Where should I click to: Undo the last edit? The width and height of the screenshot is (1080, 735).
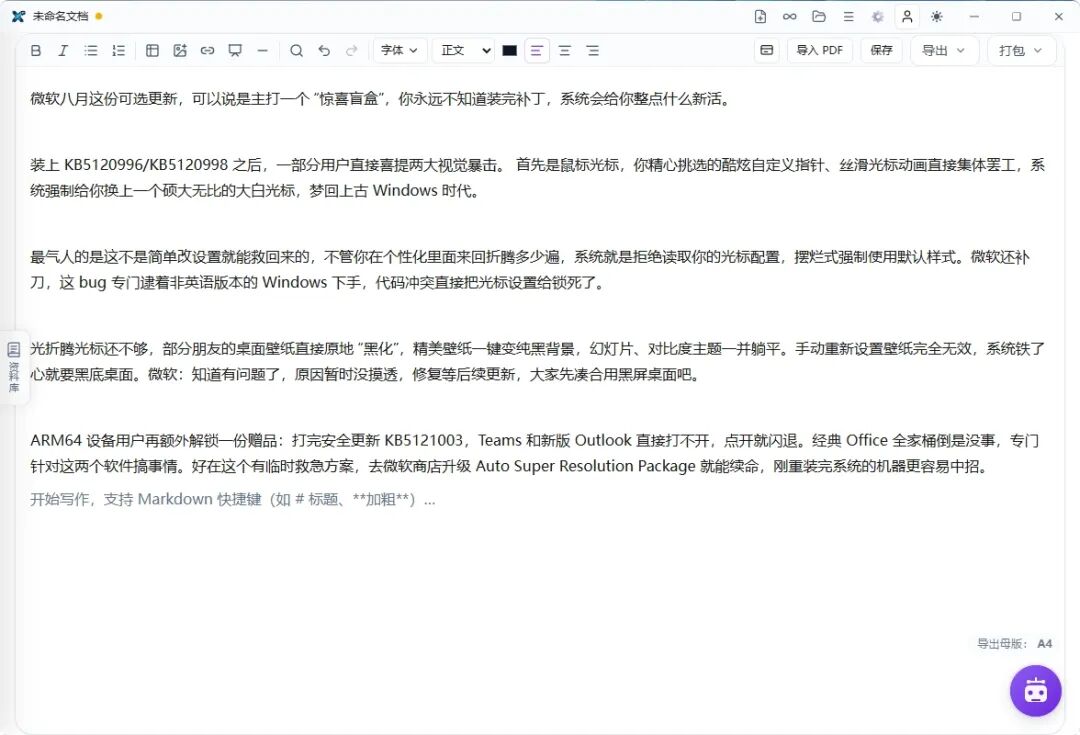pos(324,50)
